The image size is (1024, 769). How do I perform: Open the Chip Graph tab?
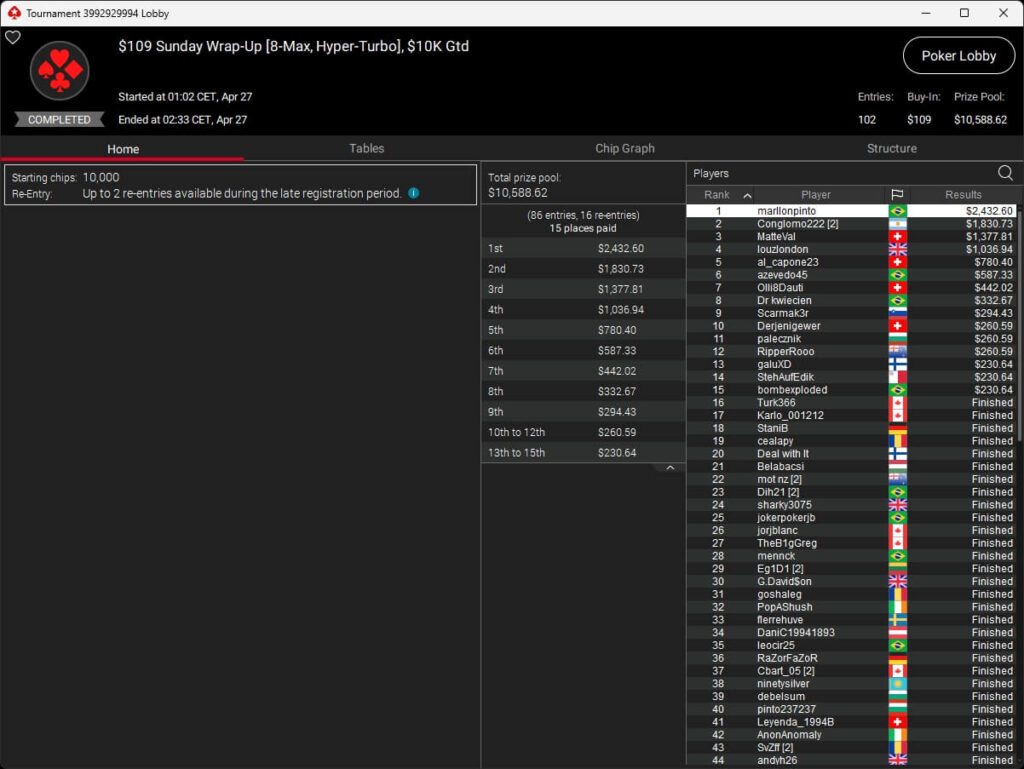[625, 148]
